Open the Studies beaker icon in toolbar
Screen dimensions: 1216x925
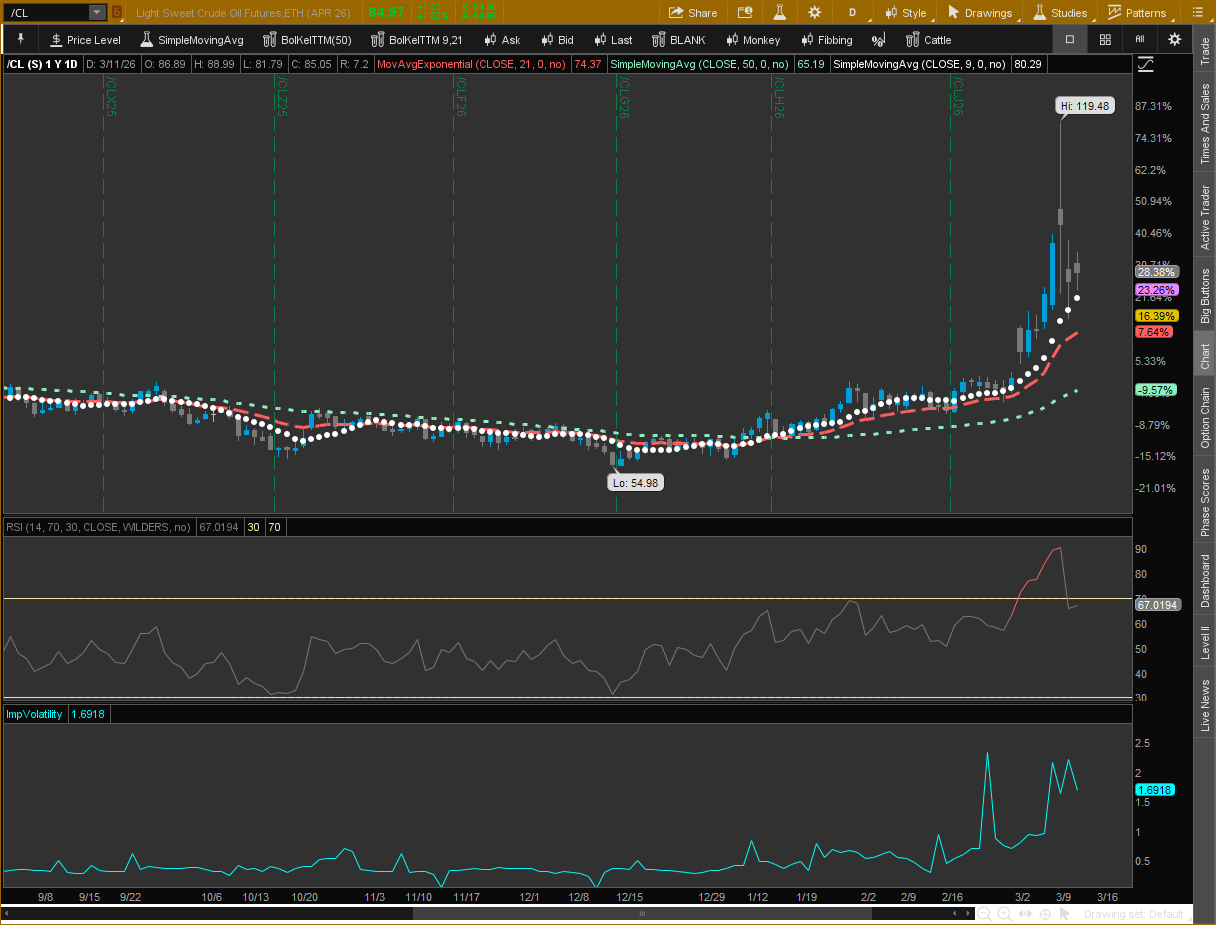(x=1037, y=12)
